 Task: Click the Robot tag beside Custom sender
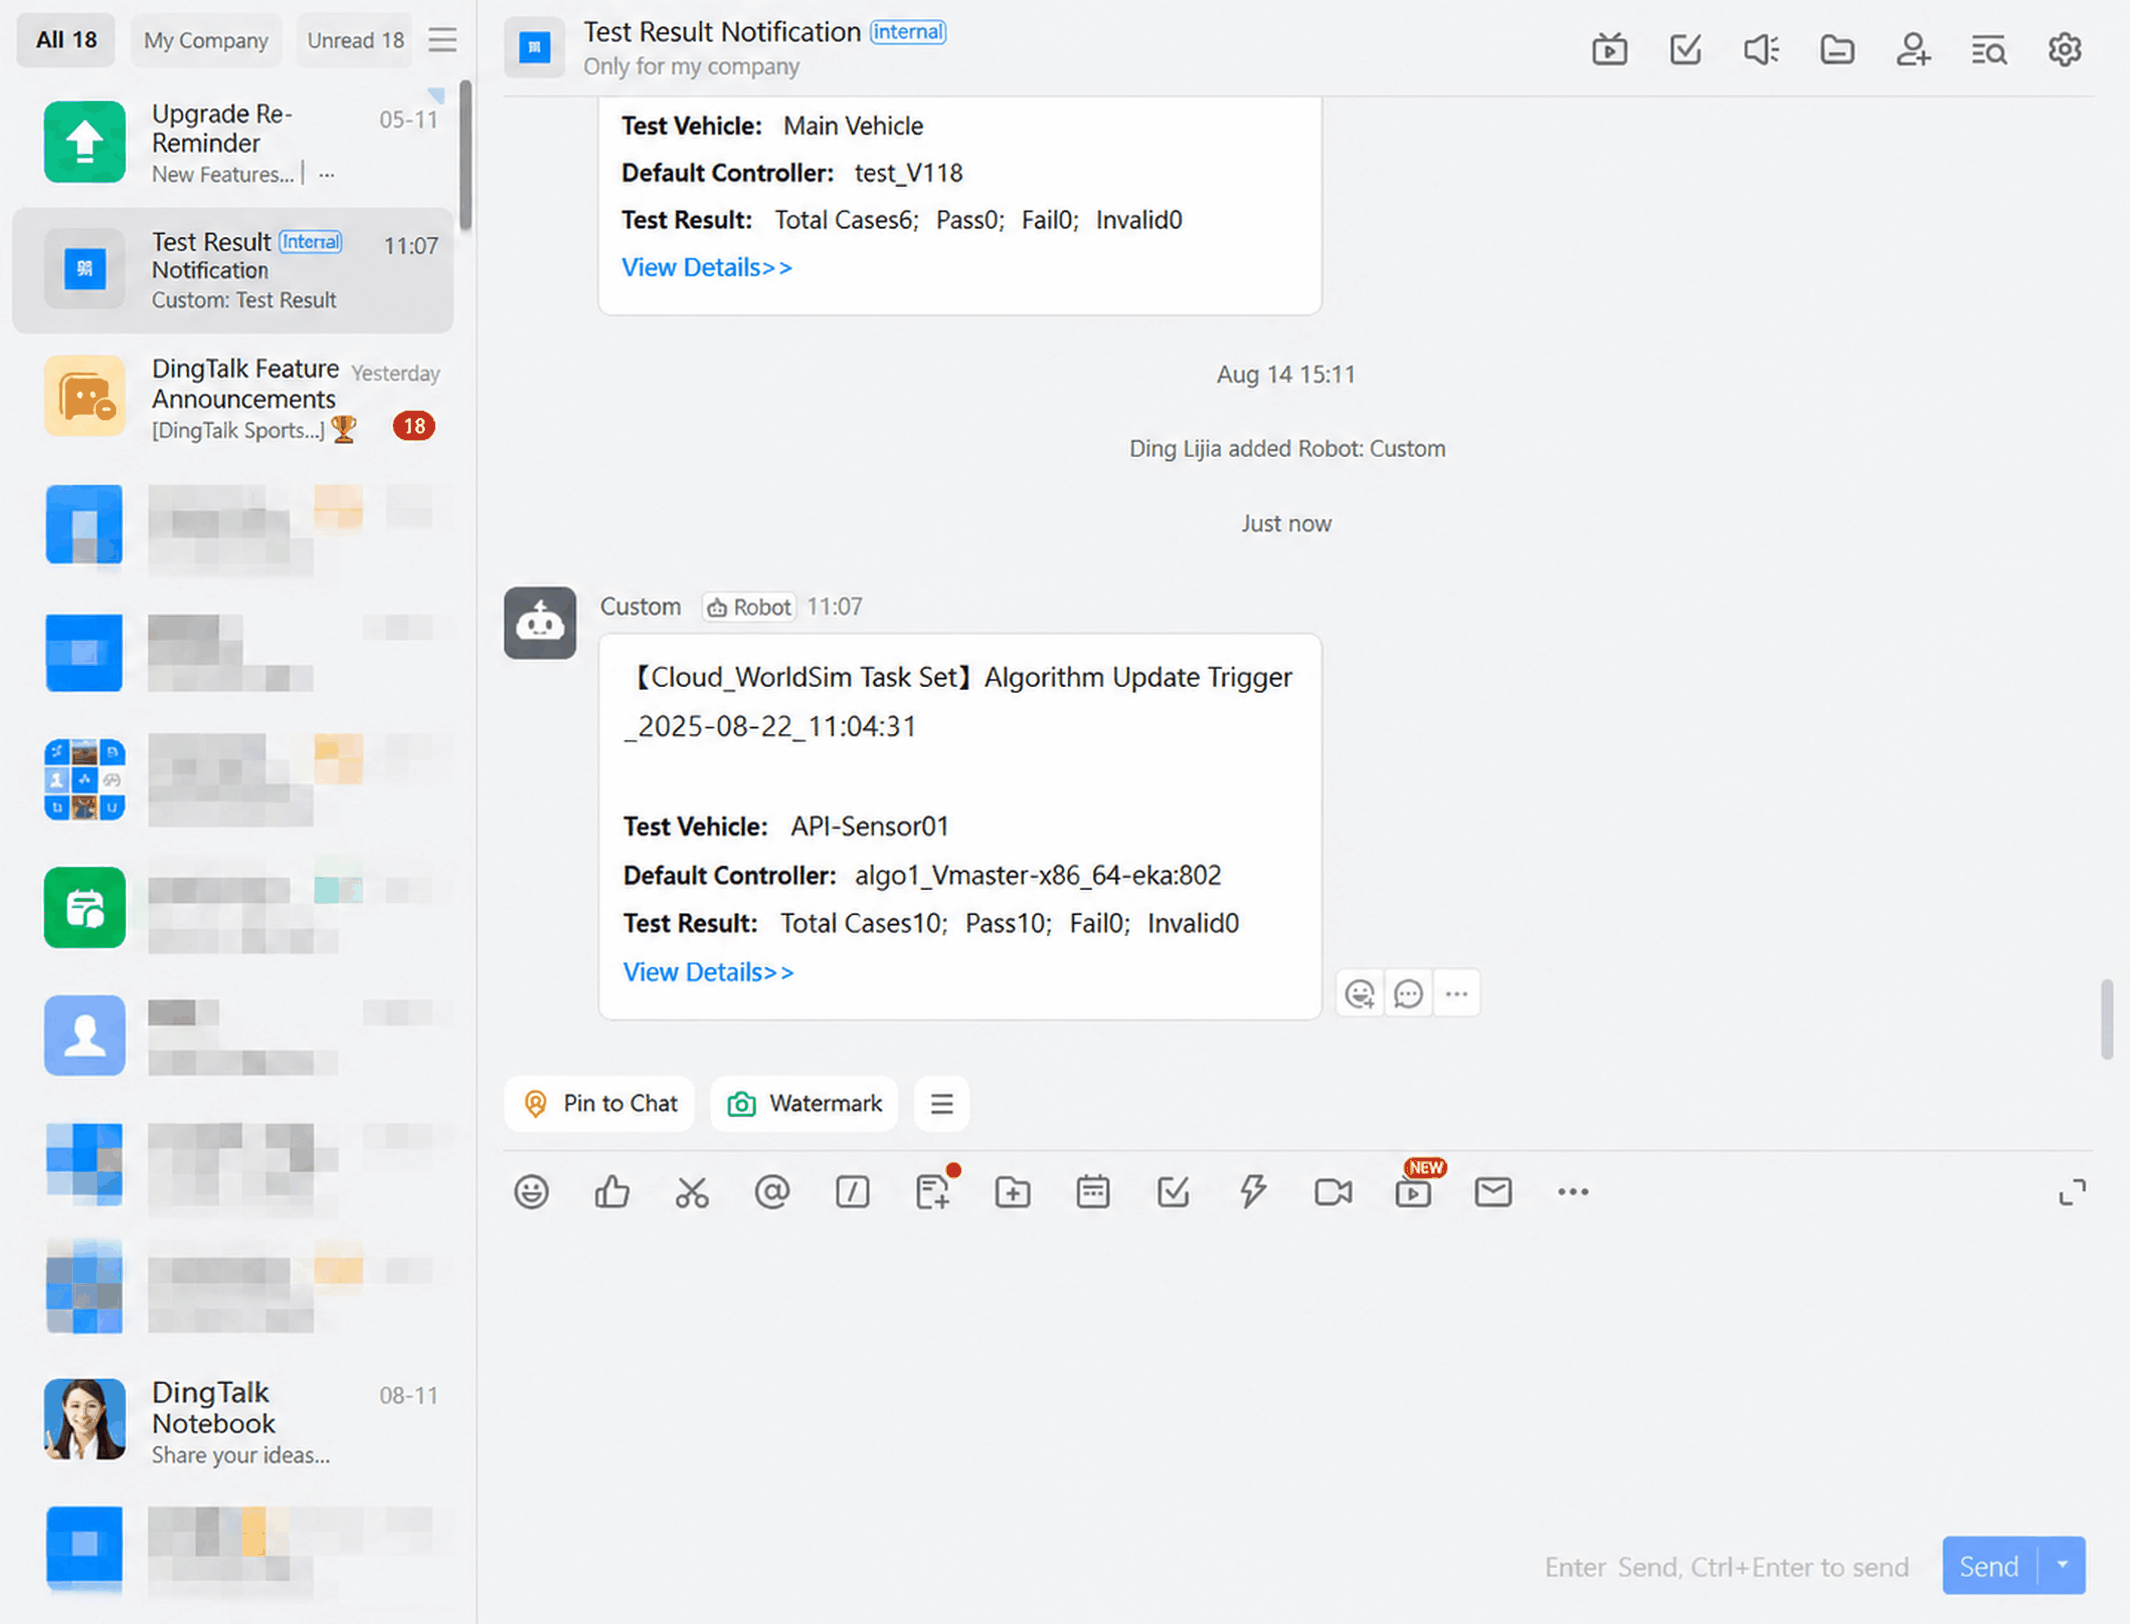click(749, 607)
